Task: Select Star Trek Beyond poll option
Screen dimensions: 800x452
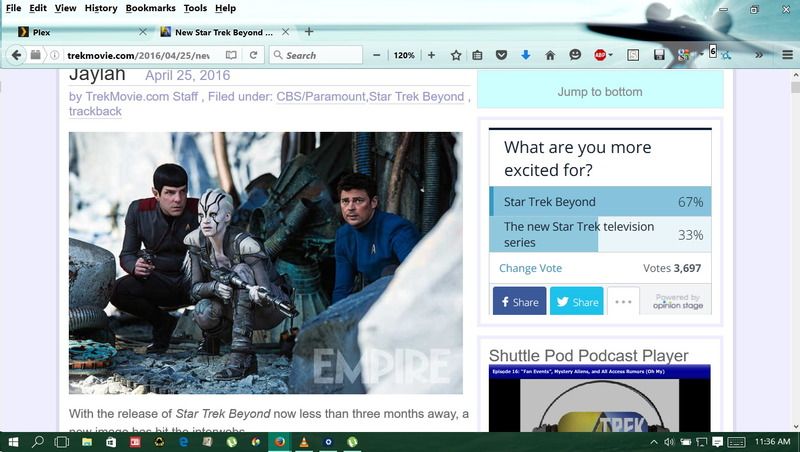Action: click(x=600, y=202)
